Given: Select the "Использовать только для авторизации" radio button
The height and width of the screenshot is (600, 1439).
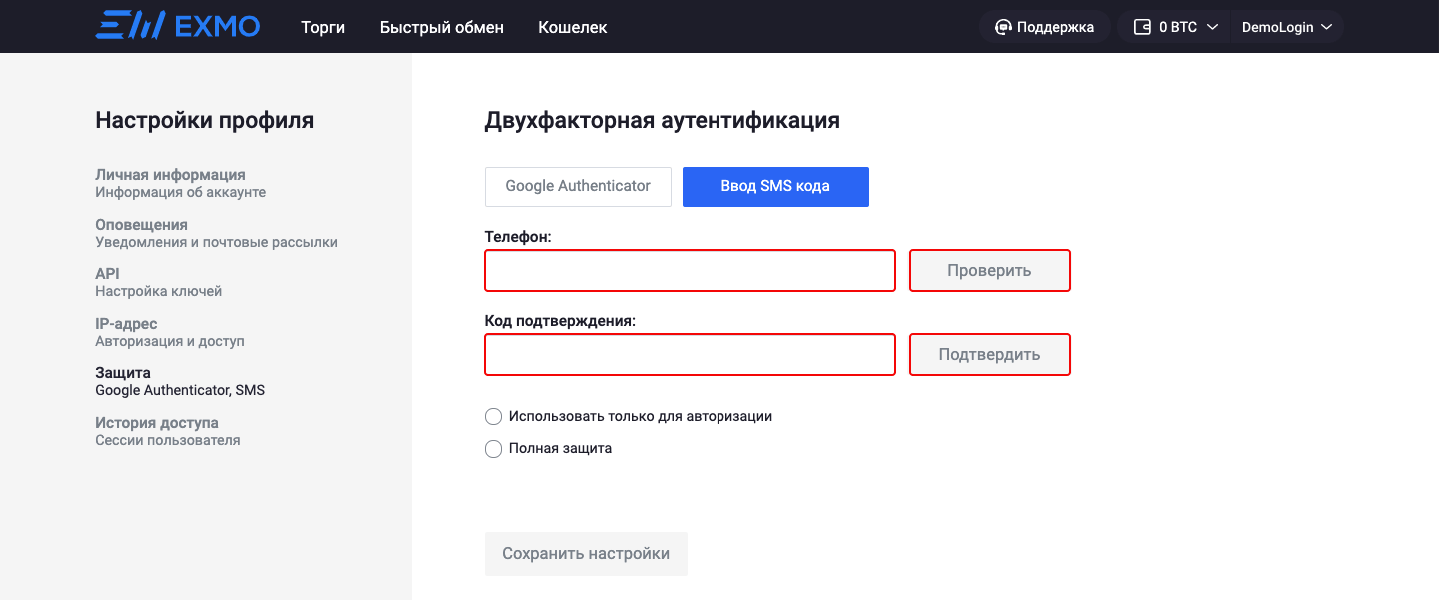Looking at the screenshot, I should [493, 417].
